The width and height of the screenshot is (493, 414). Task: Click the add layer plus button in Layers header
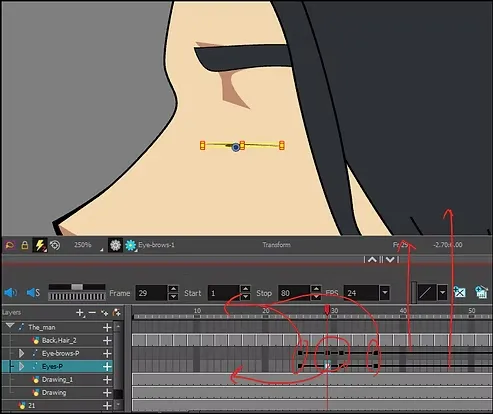pos(80,313)
